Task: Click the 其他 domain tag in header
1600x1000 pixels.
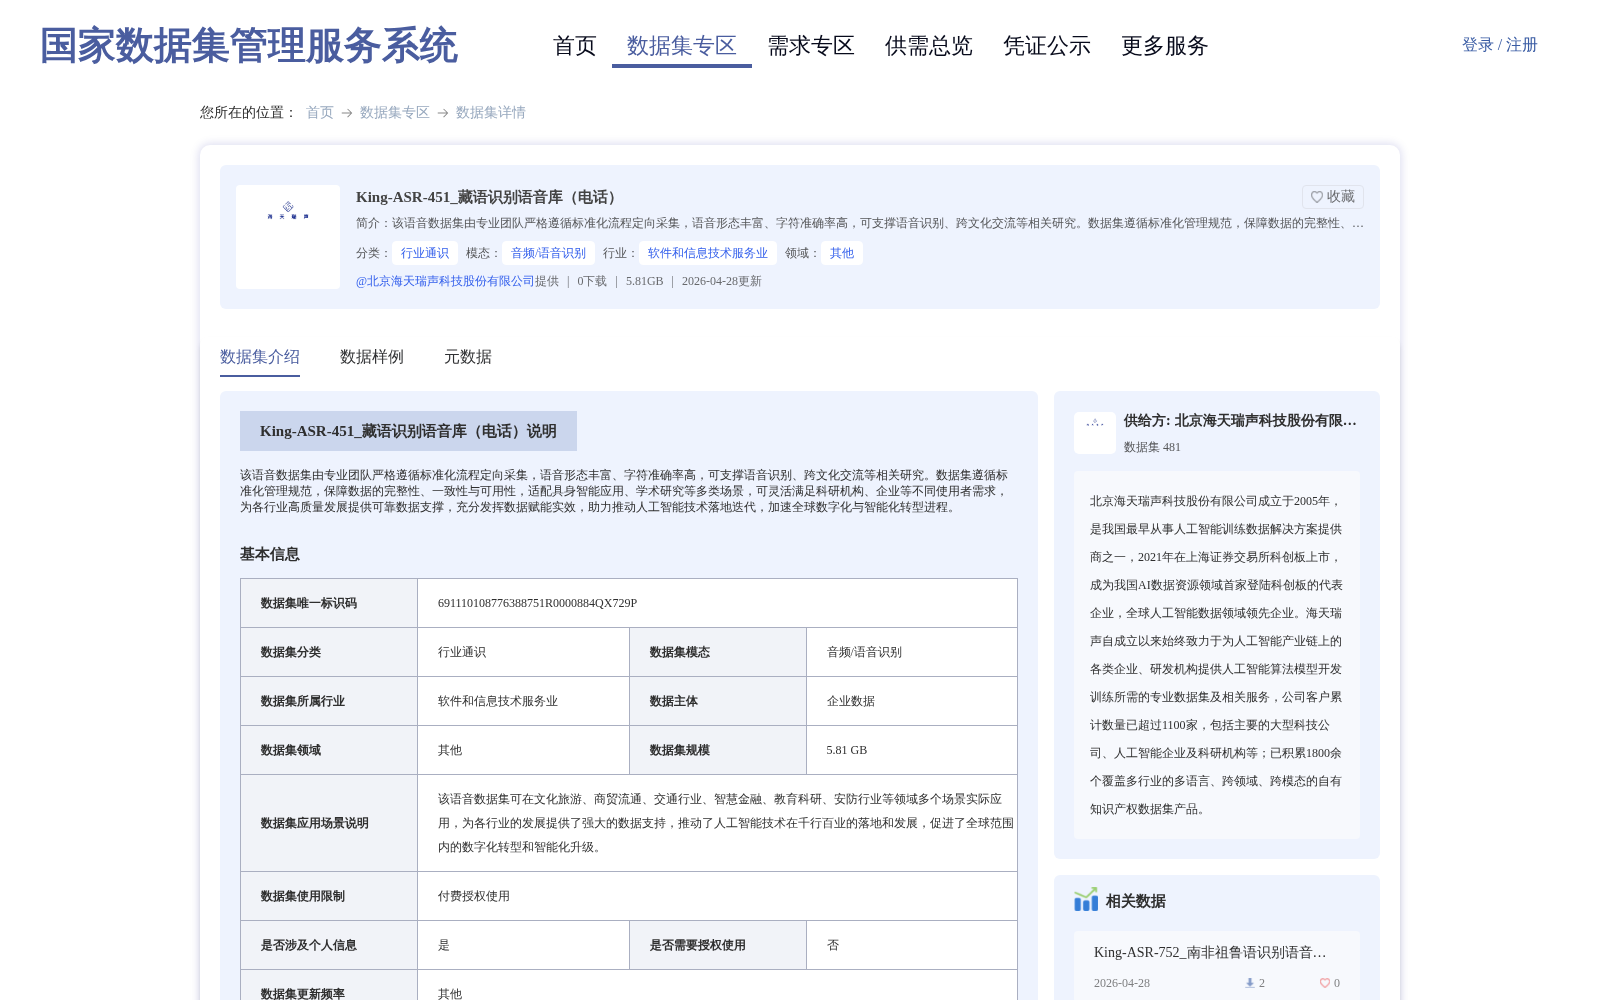Action: point(842,253)
